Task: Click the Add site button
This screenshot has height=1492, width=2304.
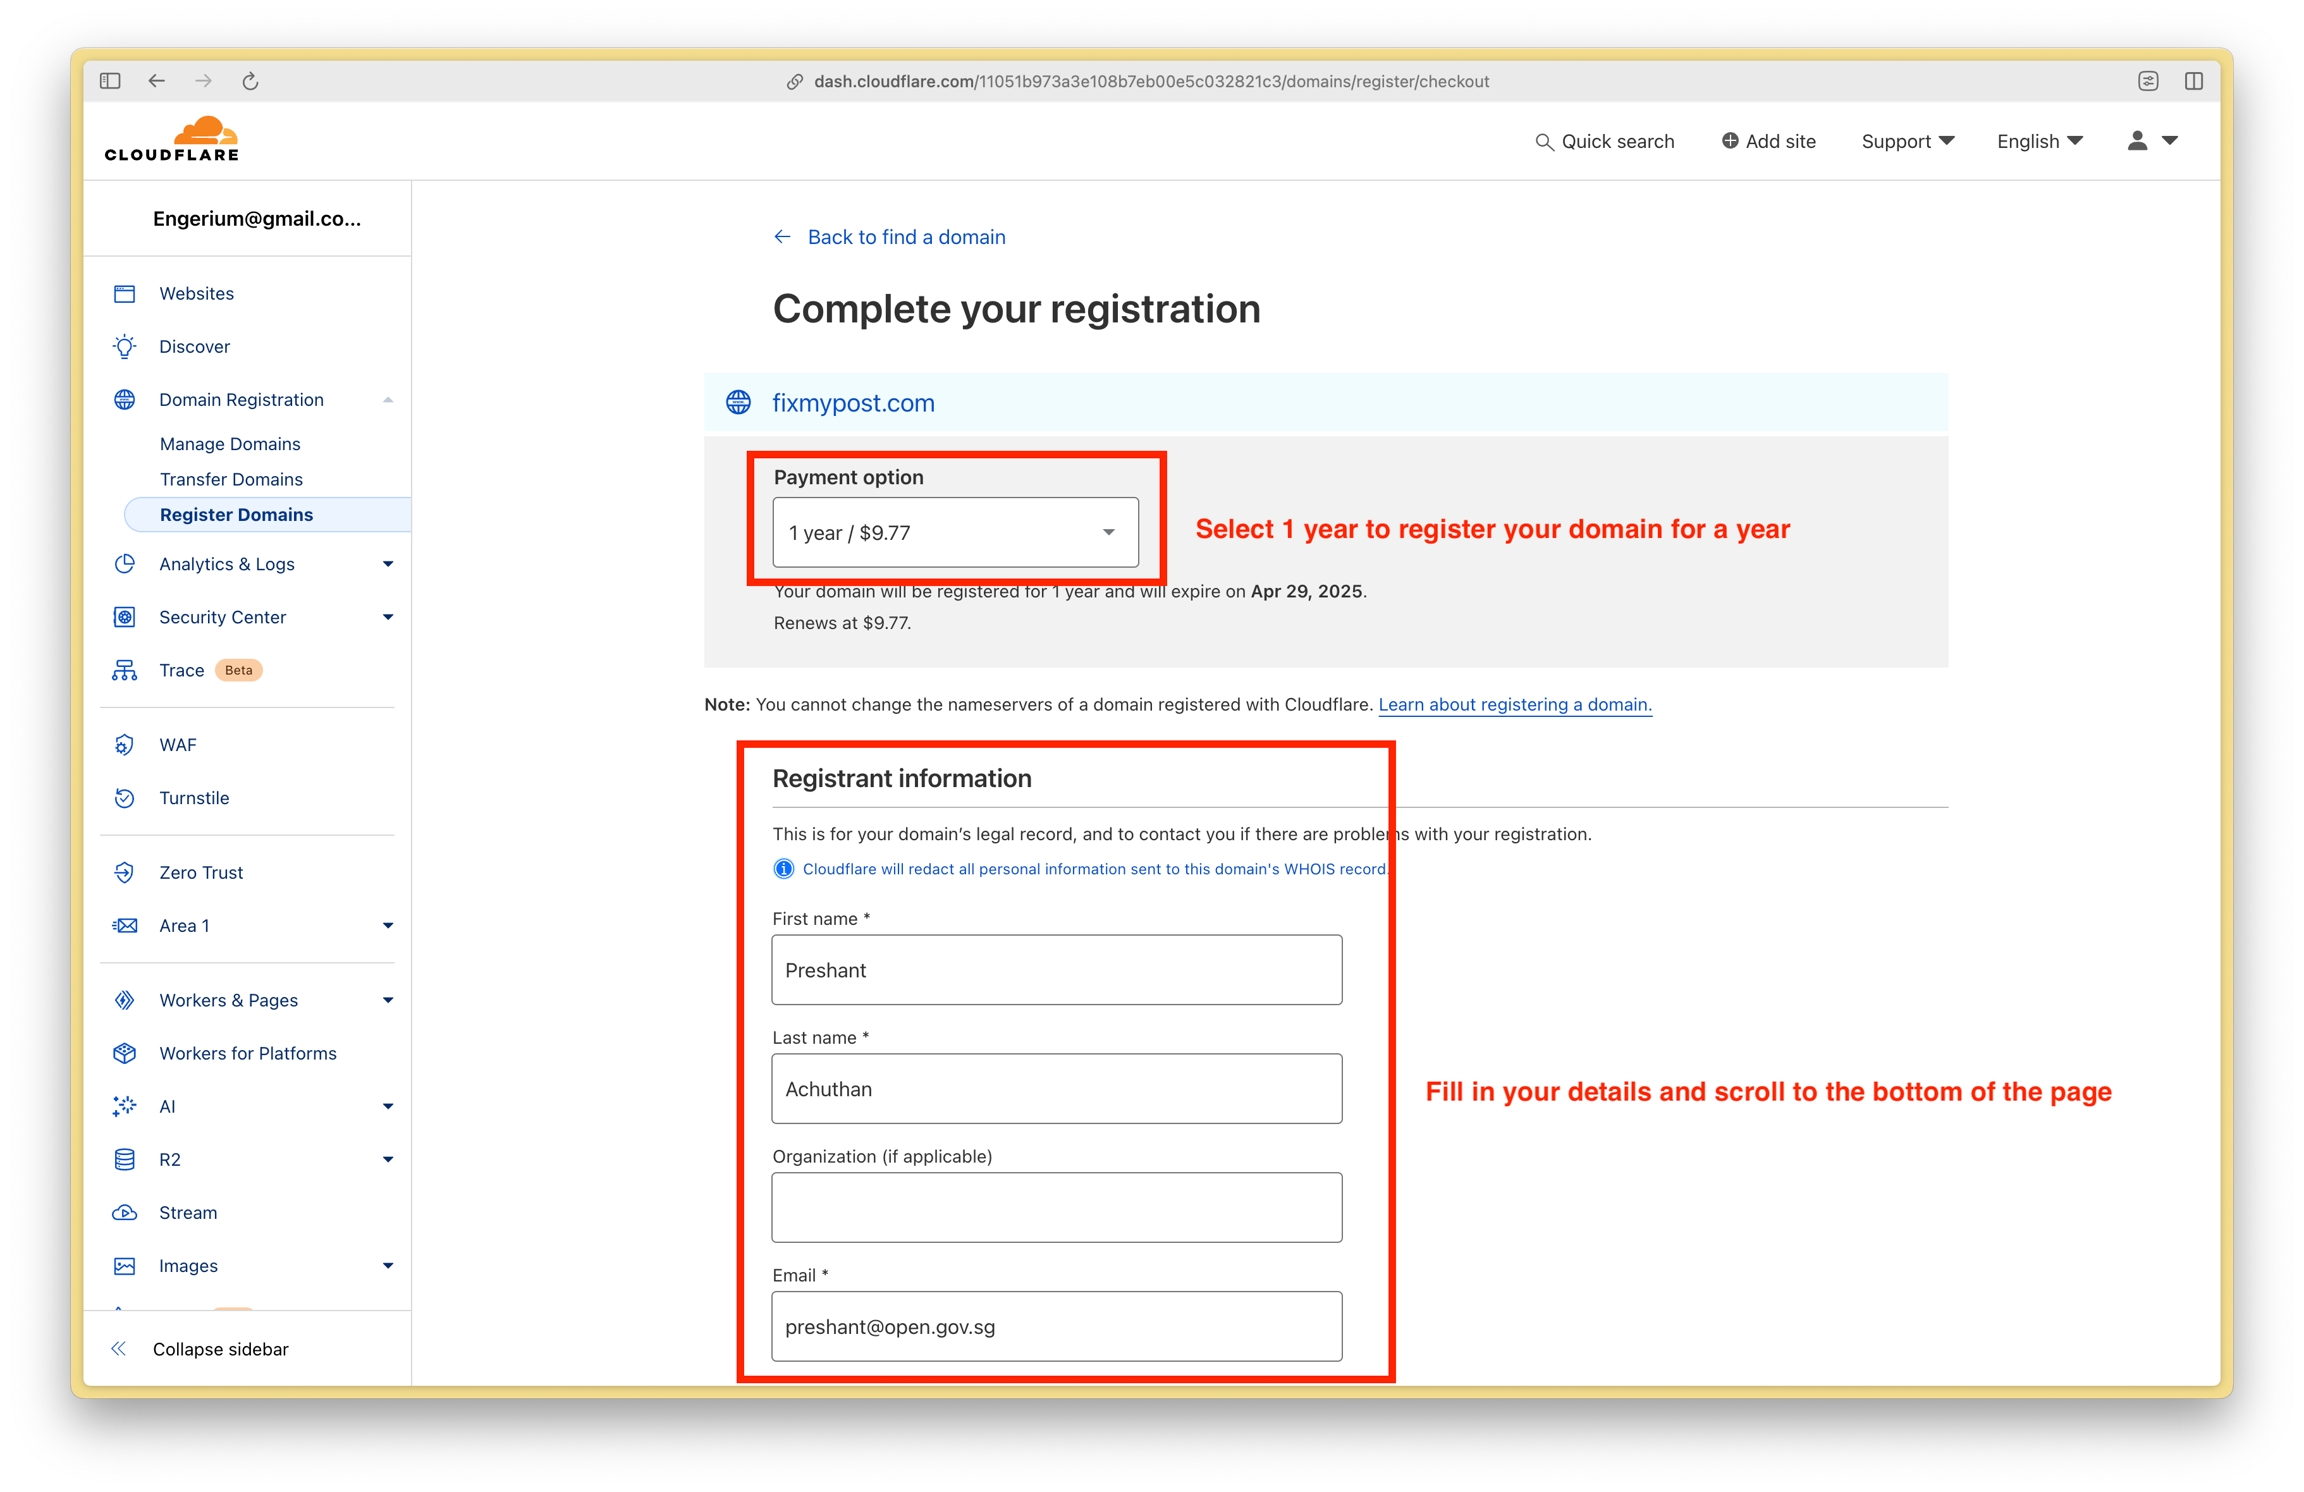Action: (x=1768, y=141)
